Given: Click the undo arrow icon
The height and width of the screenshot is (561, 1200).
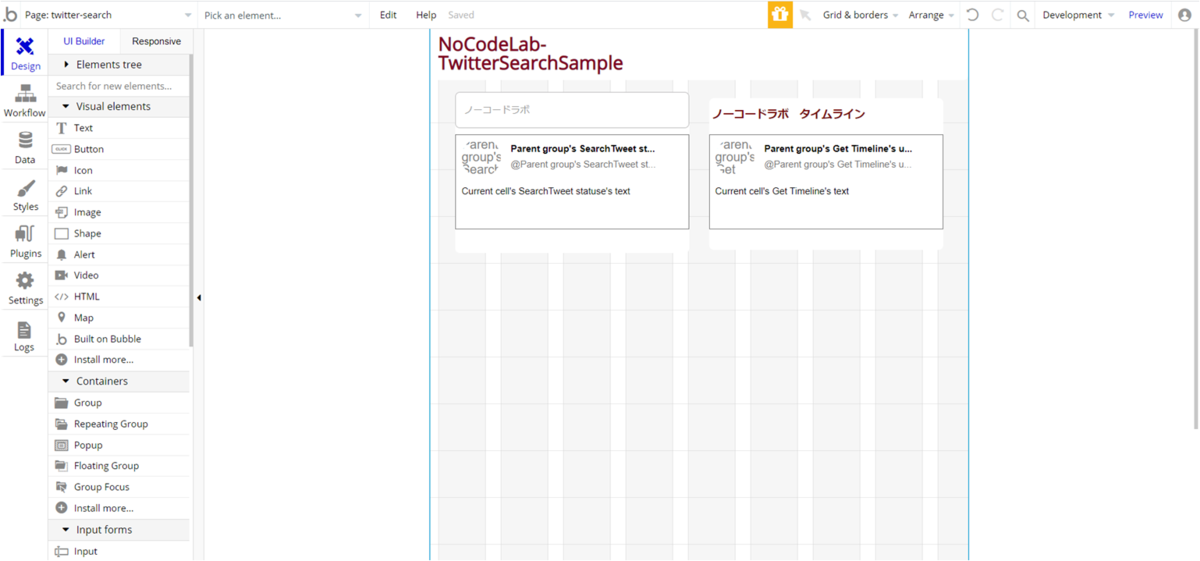Looking at the screenshot, I should pyautogui.click(x=972, y=15).
